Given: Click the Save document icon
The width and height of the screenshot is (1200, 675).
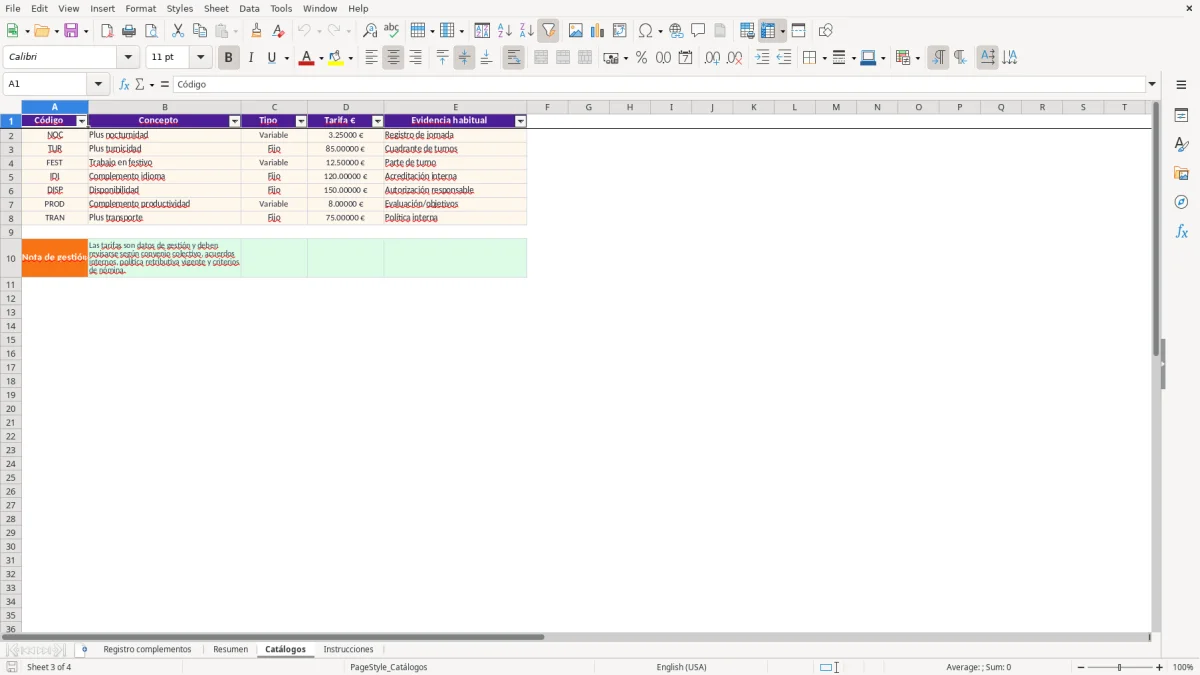Looking at the screenshot, I should click(x=71, y=31).
